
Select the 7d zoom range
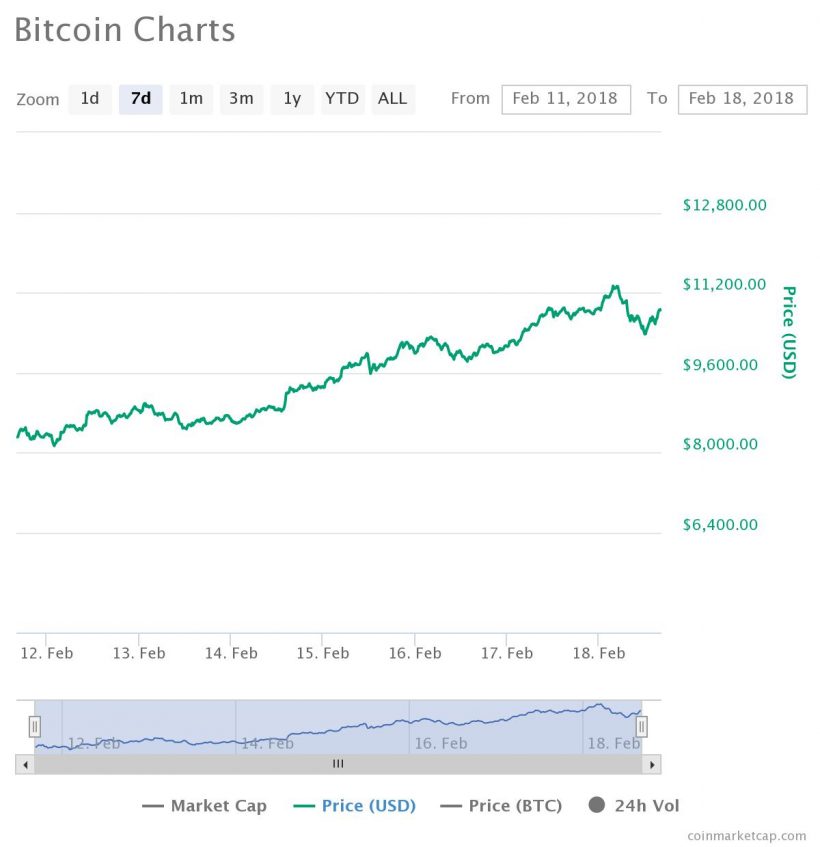(x=141, y=99)
